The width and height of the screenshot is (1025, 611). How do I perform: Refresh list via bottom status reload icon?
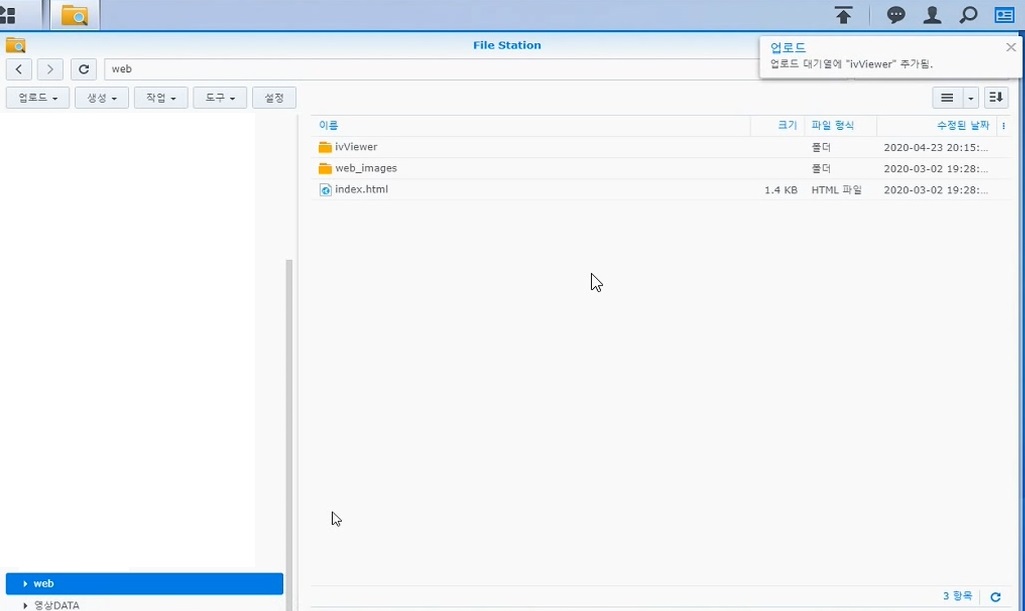tap(995, 597)
